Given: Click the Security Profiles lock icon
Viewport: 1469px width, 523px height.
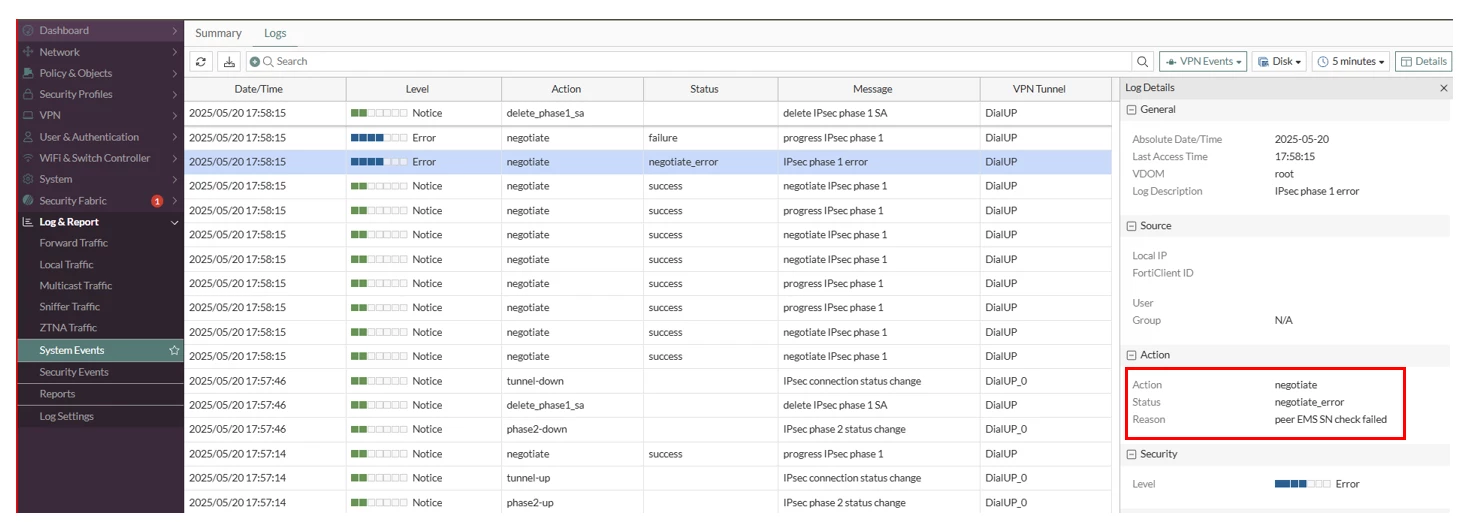Looking at the screenshot, I should point(28,94).
